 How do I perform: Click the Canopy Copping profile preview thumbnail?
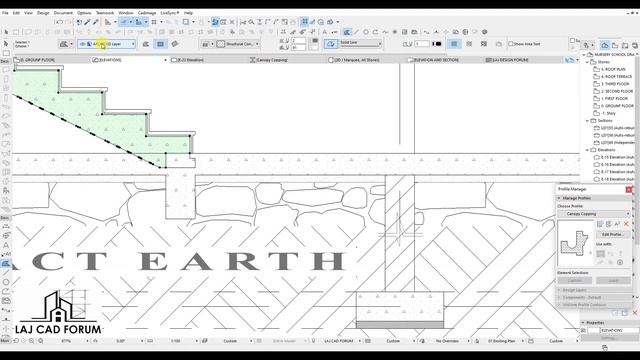tap(575, 244)
